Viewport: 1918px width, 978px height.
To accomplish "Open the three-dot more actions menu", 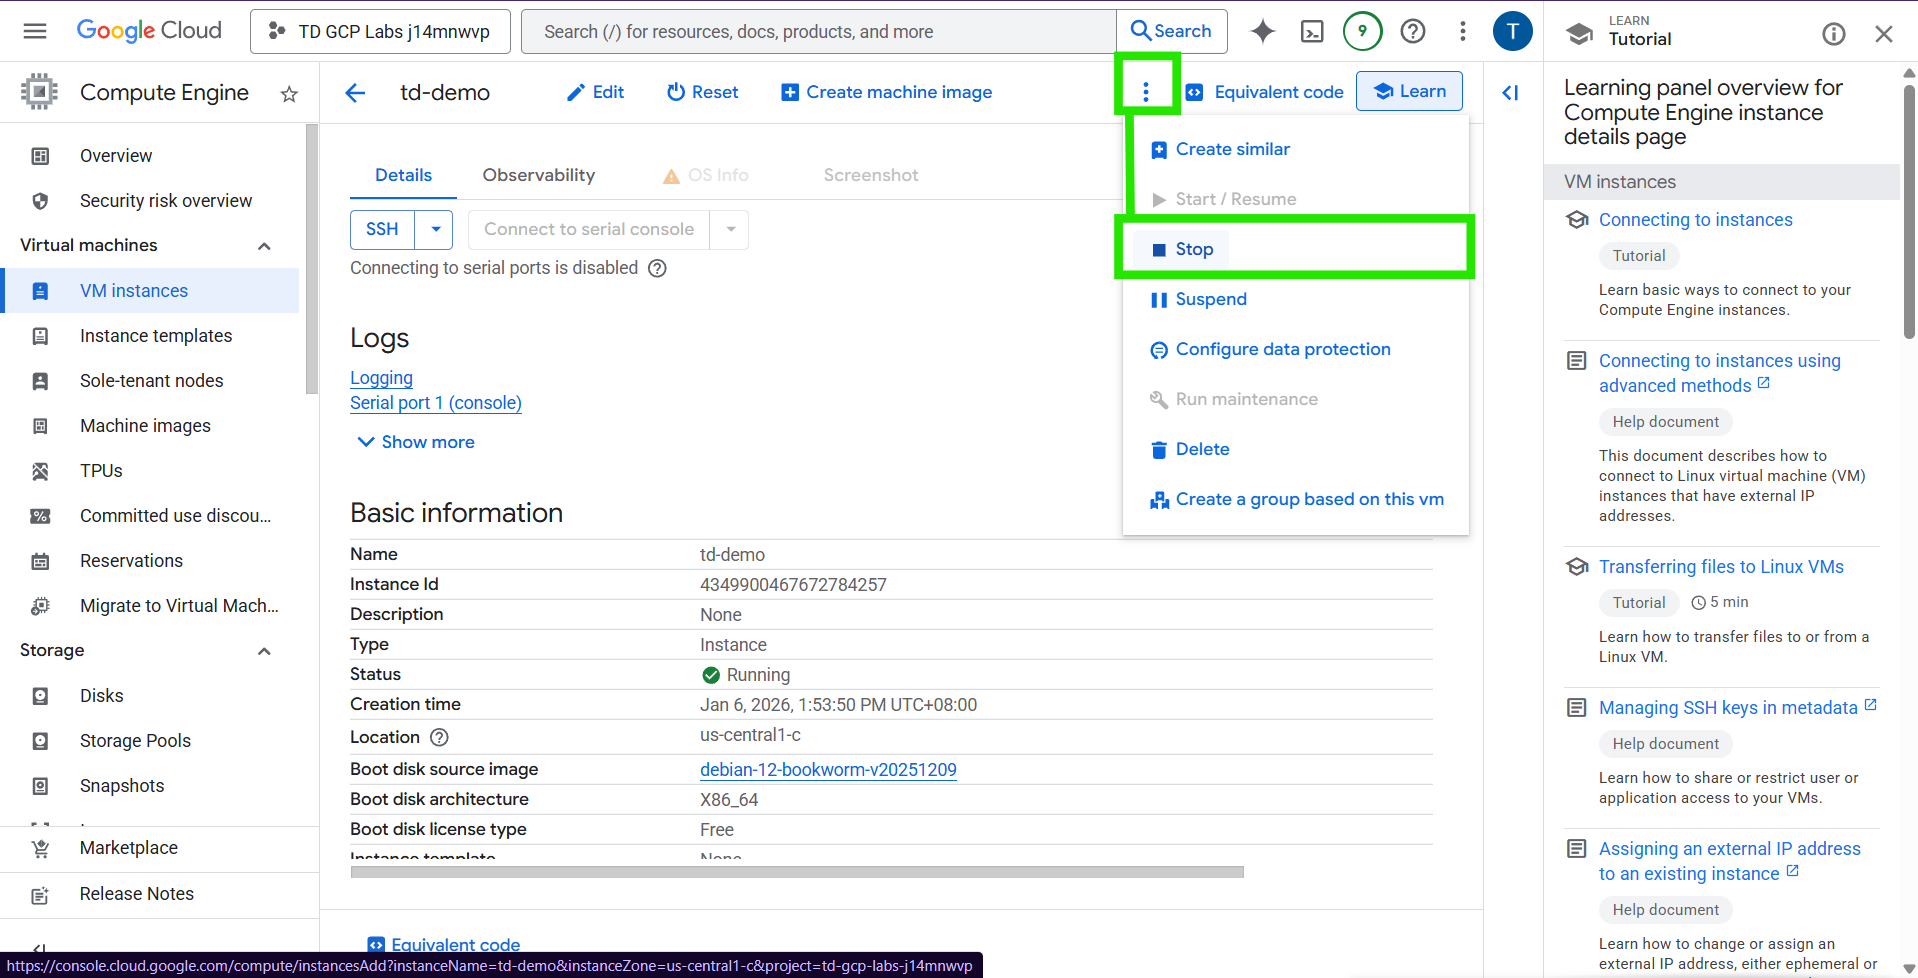I will (1146, 92).
